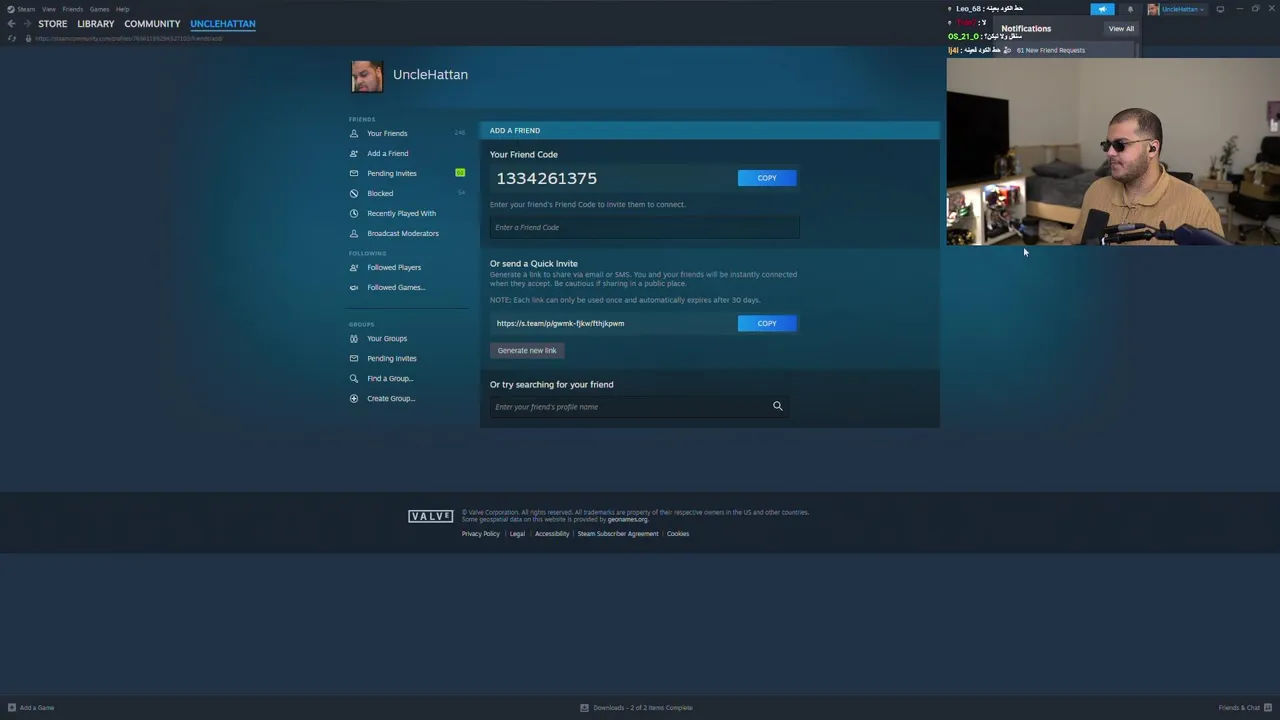Copy the friend code 1334261375
The width and height of the screenshot is (1280, 720).
pyautogui.click(x=767, y=178)
